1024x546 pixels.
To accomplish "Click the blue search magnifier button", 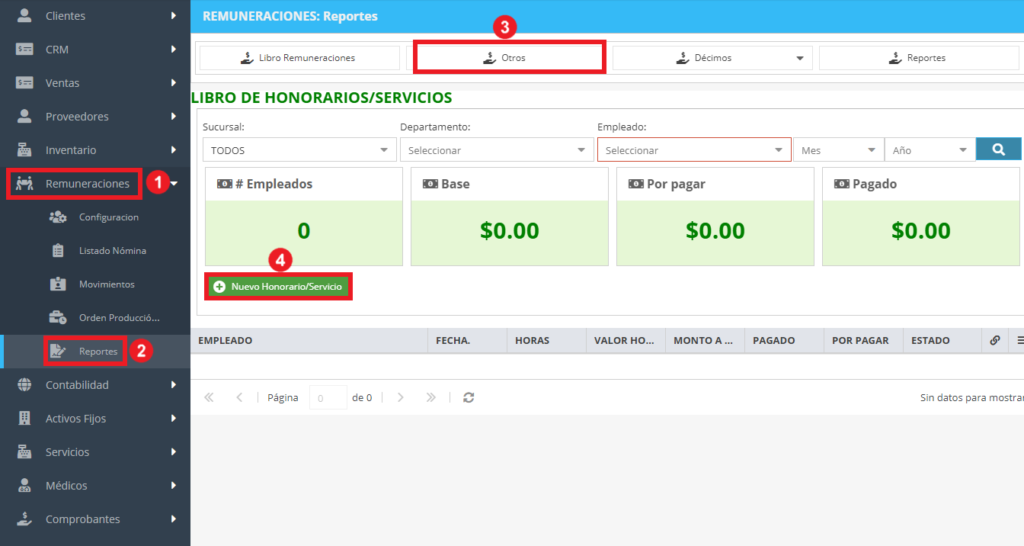I will 998,150.
